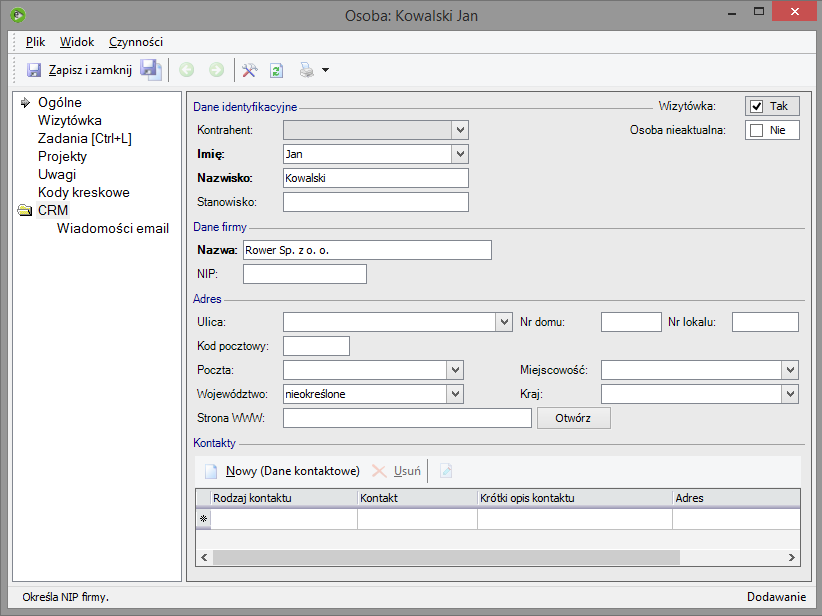Select Projekty in the navigation tree

(62, 156)
